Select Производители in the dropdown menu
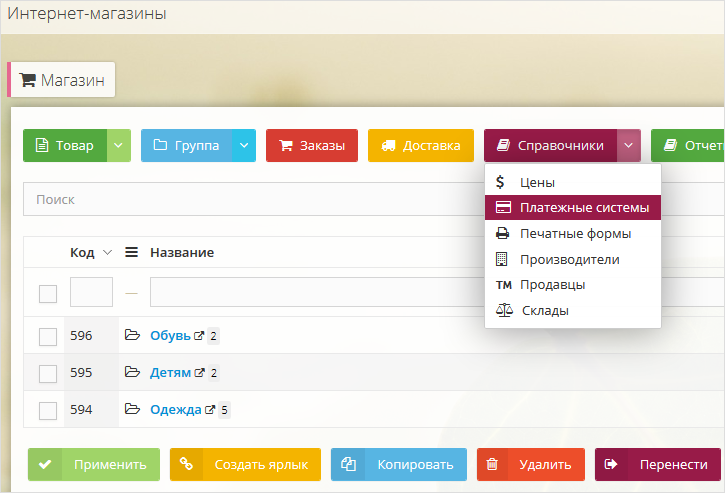This screenshot has width=725, height=493. pyautogui.click(x=569, y=259)
